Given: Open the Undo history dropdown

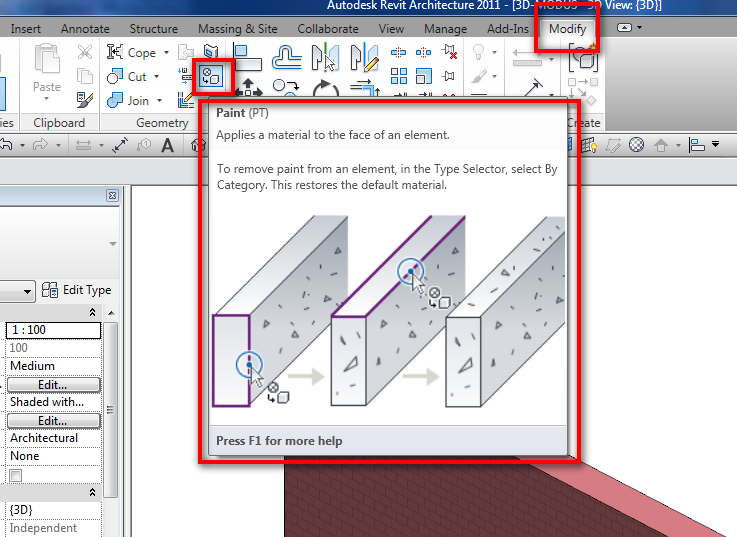Looking at the screenshot, I should tap(22, 145).
